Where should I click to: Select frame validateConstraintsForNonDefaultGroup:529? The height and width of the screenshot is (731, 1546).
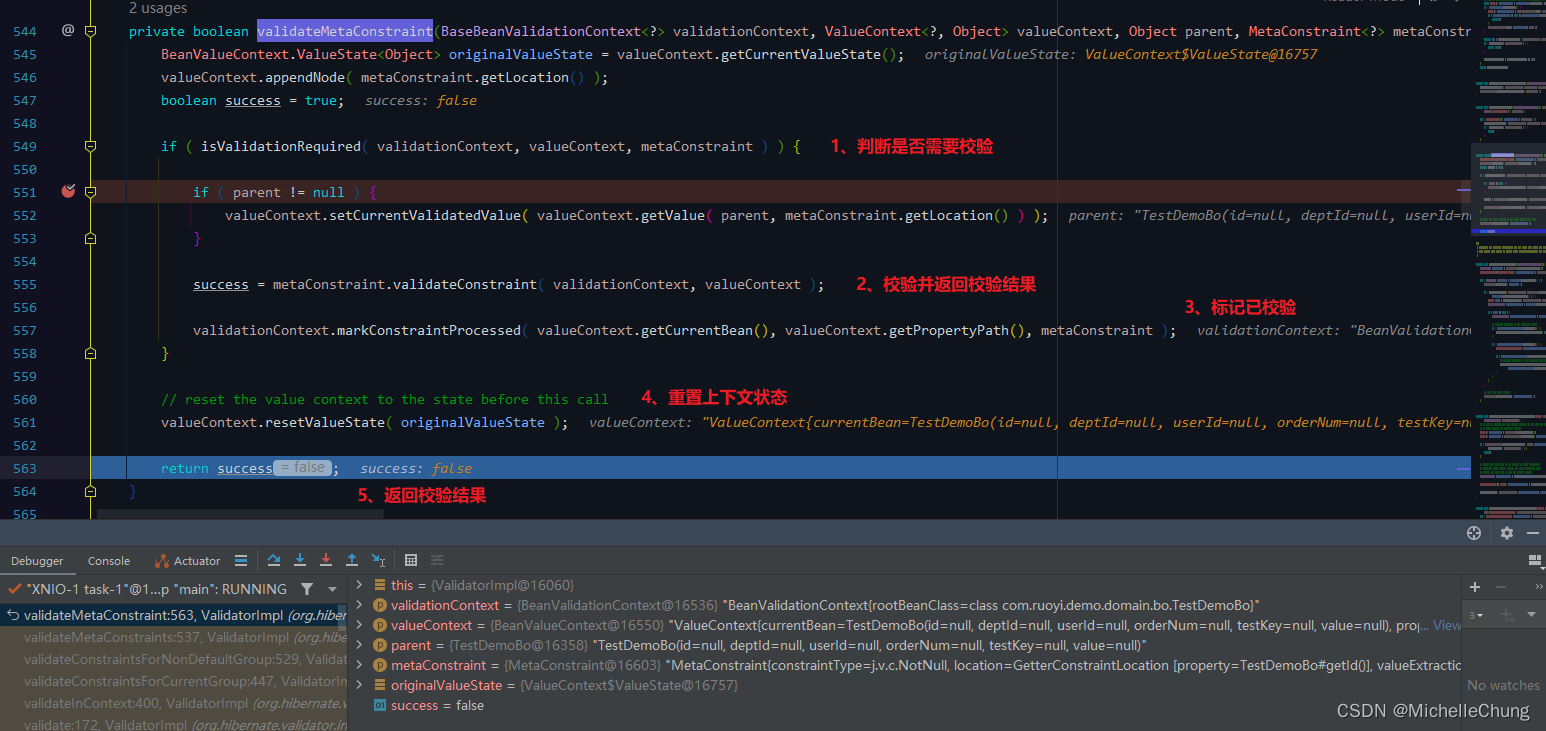pos(173,659)
